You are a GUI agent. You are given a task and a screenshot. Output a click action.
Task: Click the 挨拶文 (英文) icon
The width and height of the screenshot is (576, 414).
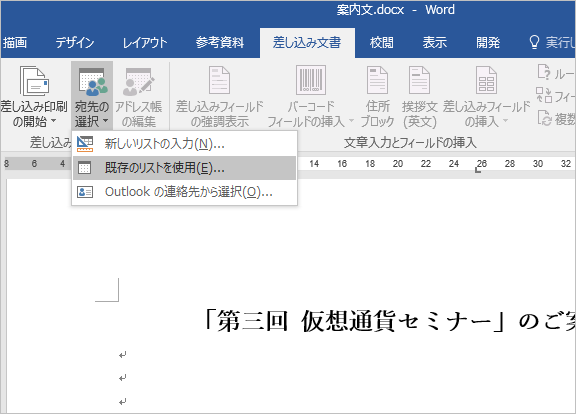pyautogui.click(x=419, y=80)
